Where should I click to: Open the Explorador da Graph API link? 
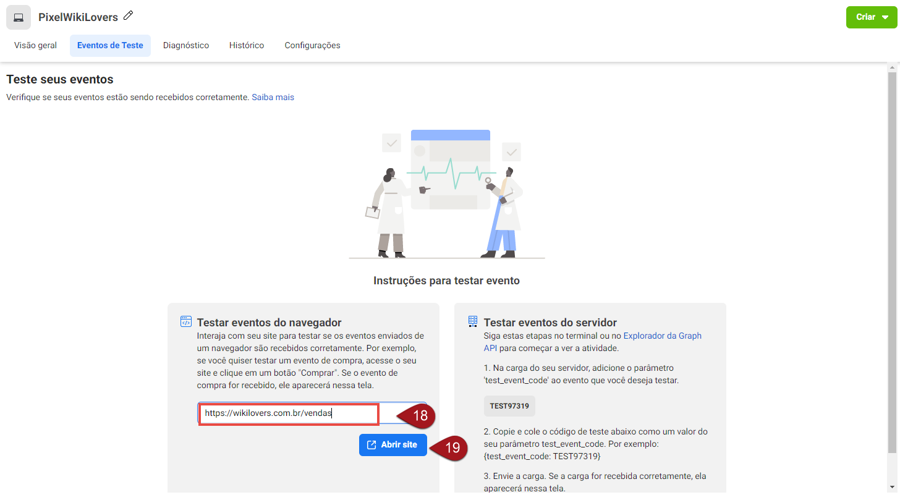(662, 336)
